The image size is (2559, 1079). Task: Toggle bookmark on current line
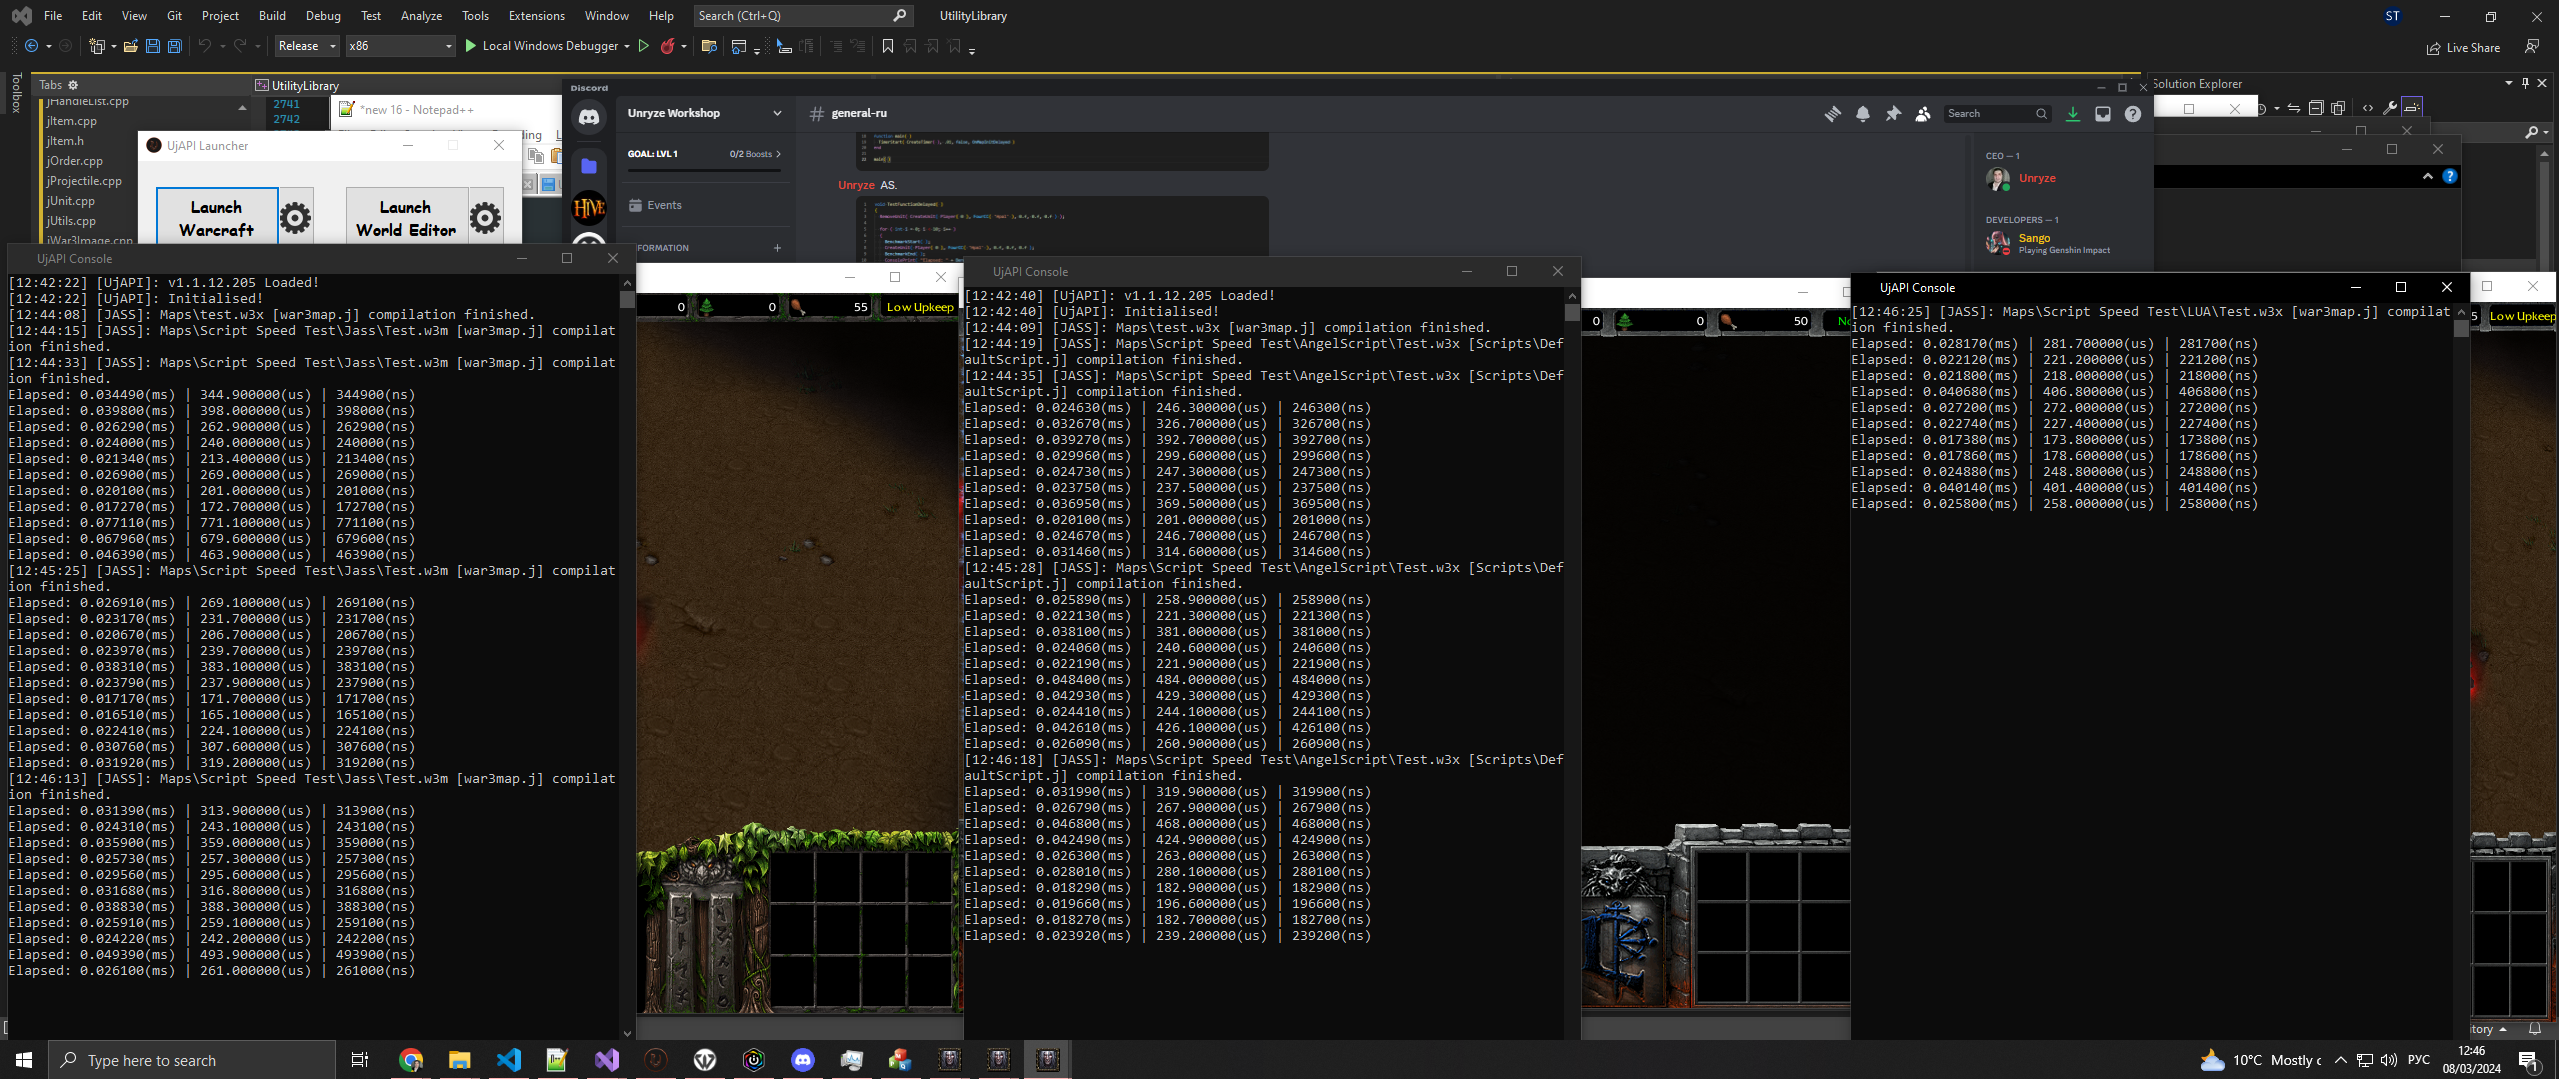point(887,46)
